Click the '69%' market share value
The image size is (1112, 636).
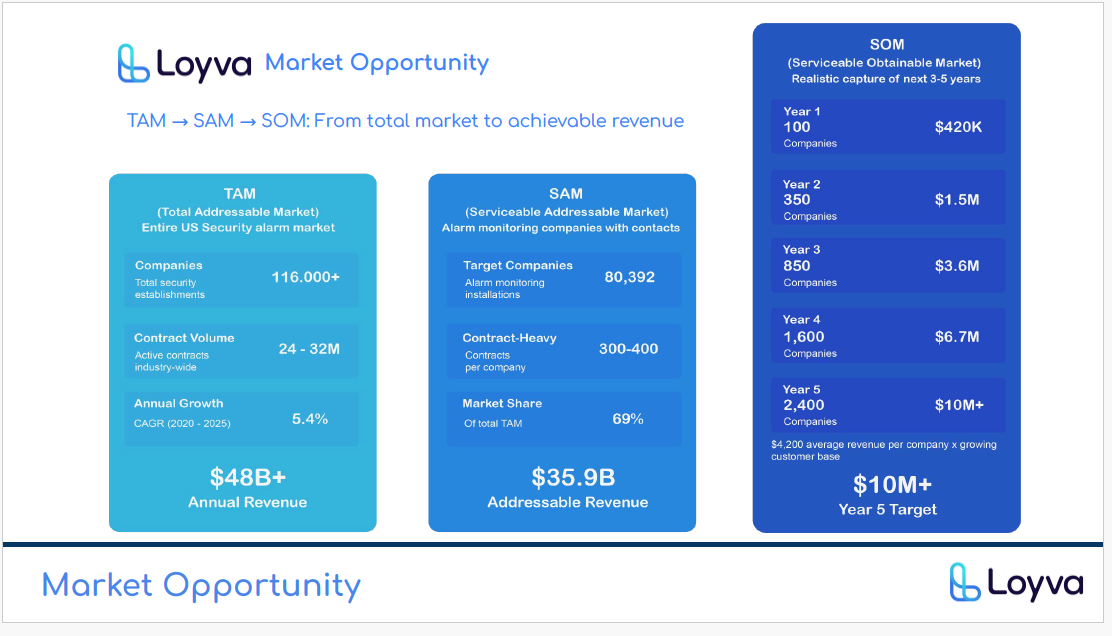[x=628, y=419]
